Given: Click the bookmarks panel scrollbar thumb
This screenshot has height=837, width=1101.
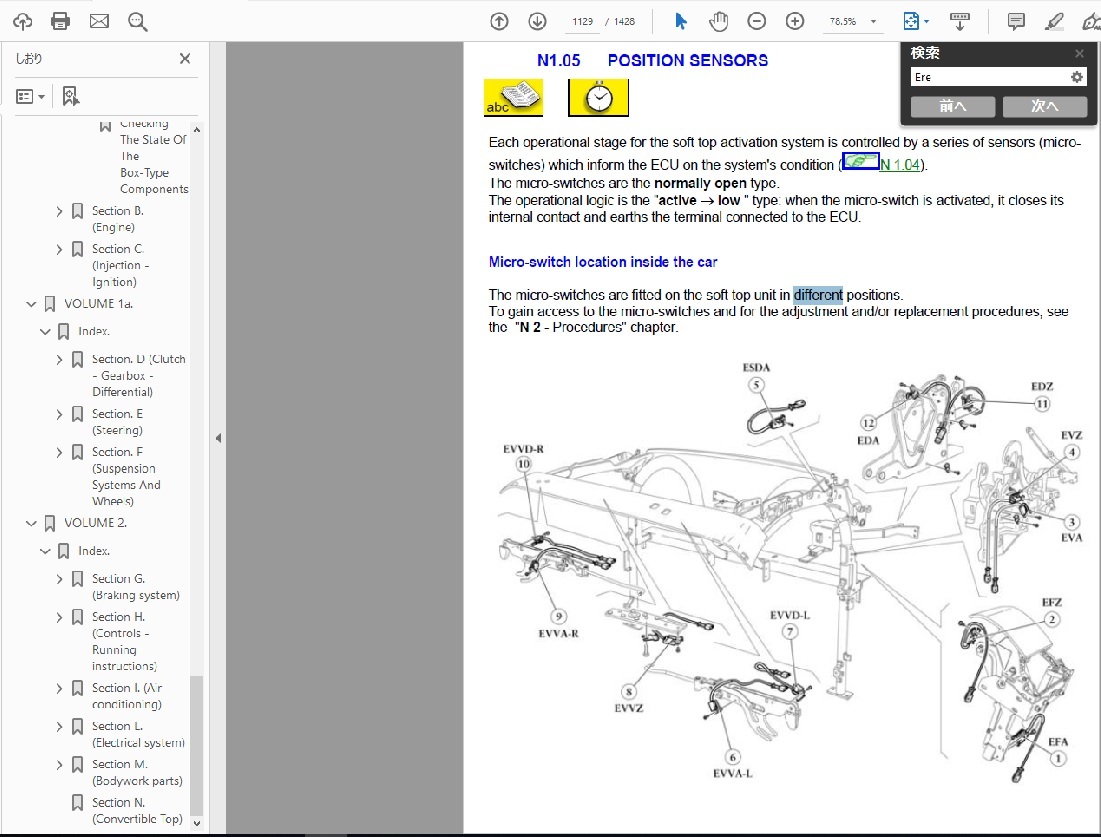Looking at the screenshot, I should [197, 744].
